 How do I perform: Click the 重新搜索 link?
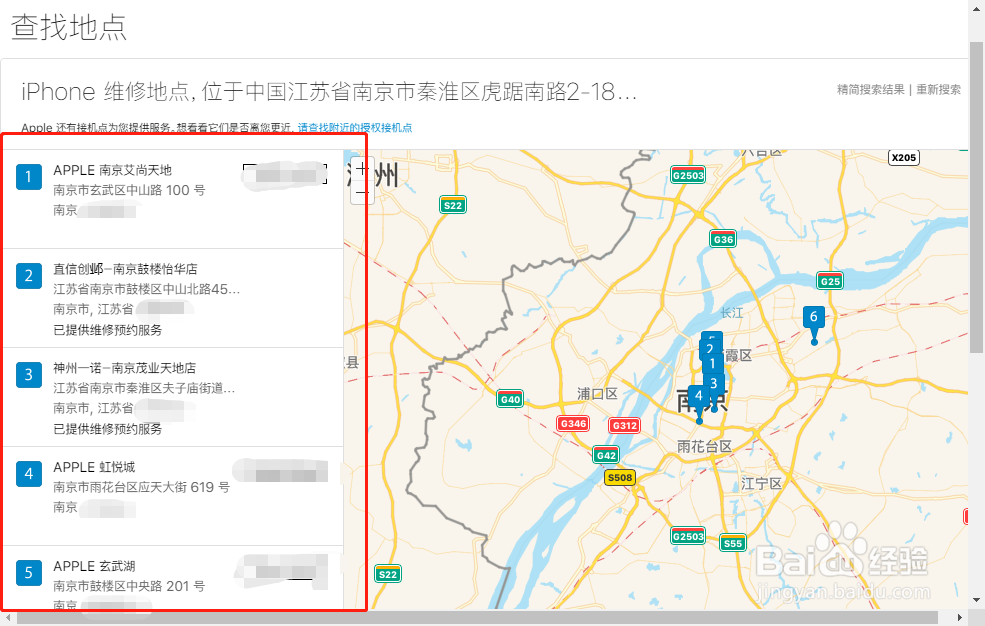click(939, 89)
